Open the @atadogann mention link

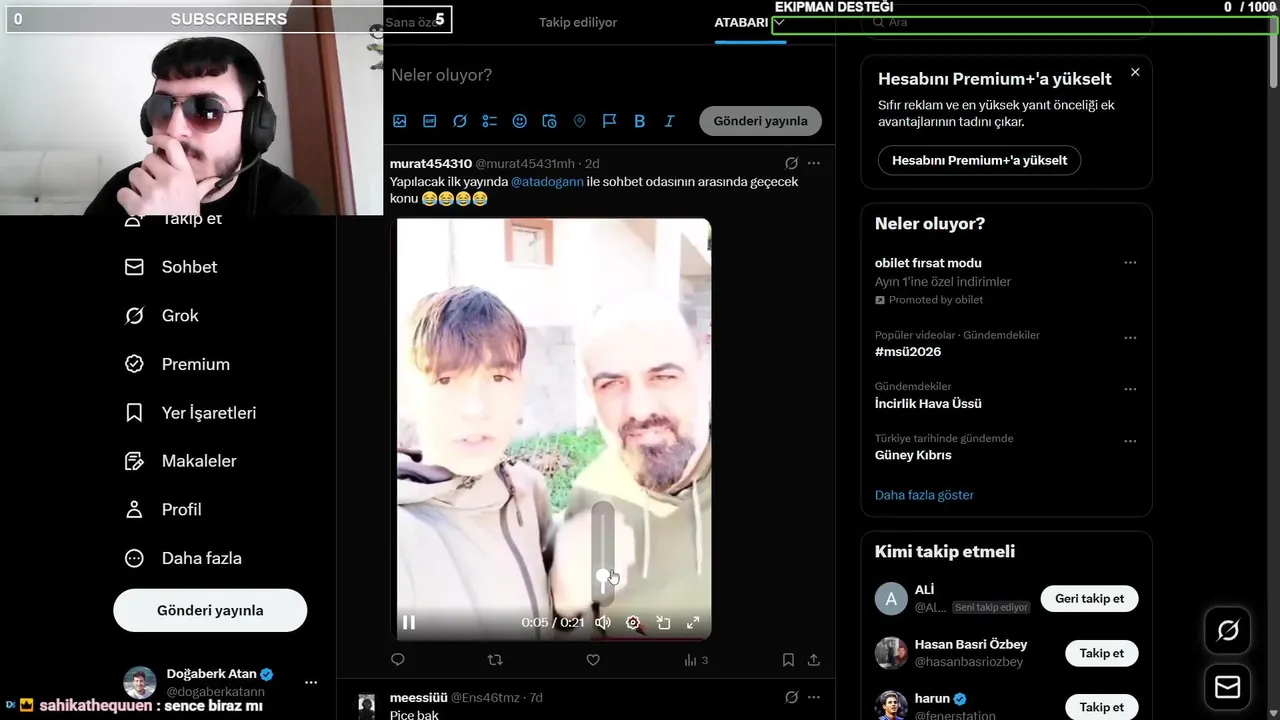547,182
